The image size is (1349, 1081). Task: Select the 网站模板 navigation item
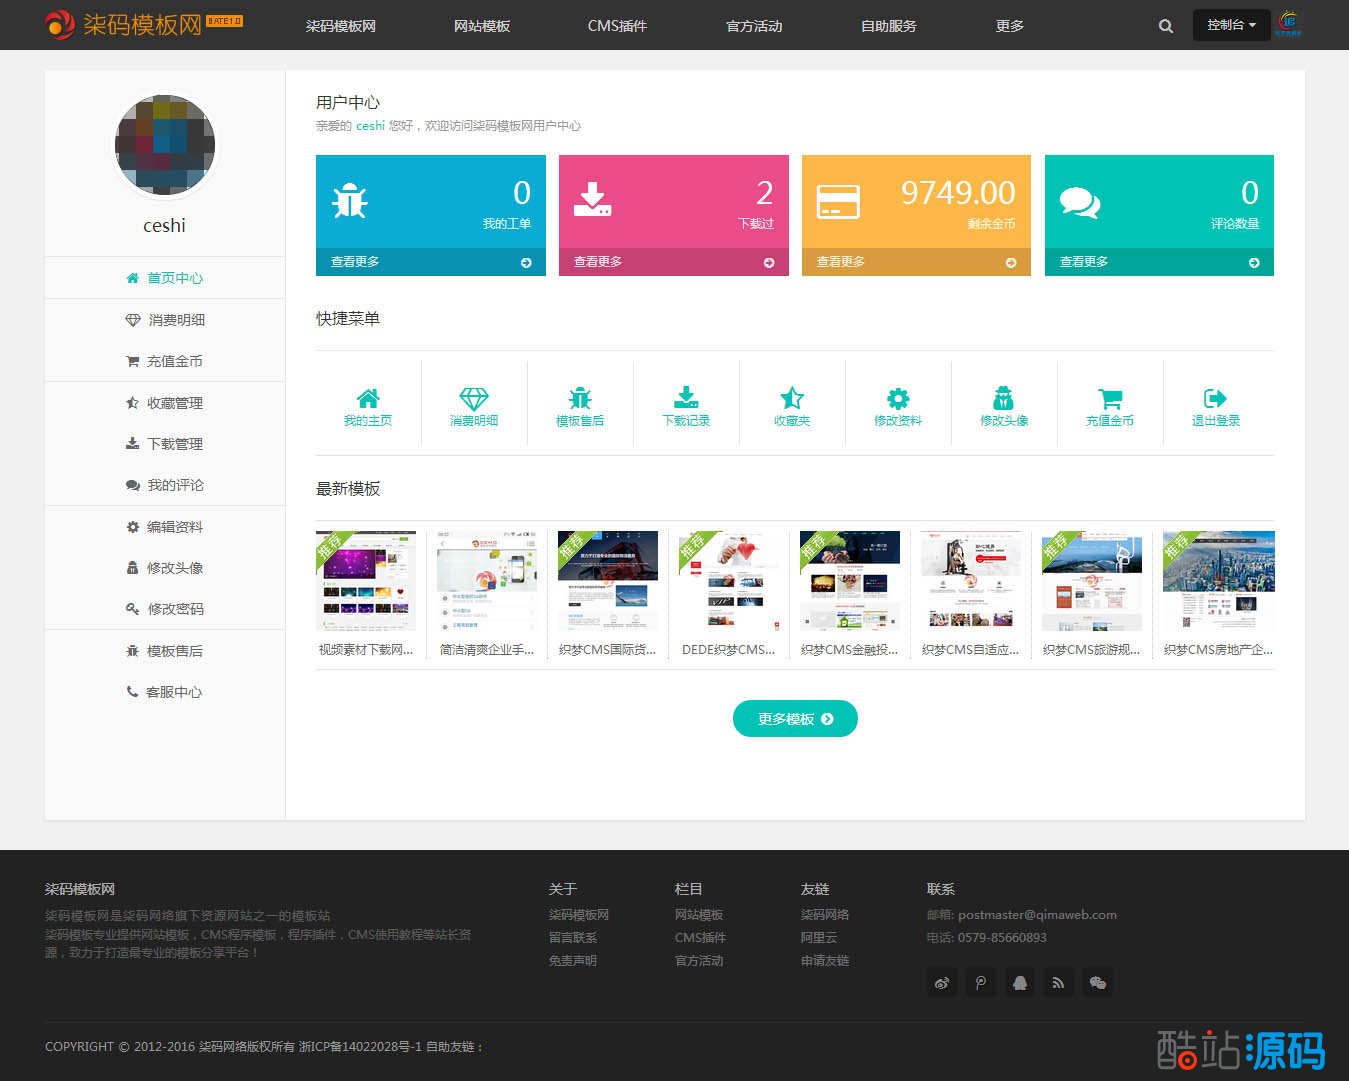(481, 26)
